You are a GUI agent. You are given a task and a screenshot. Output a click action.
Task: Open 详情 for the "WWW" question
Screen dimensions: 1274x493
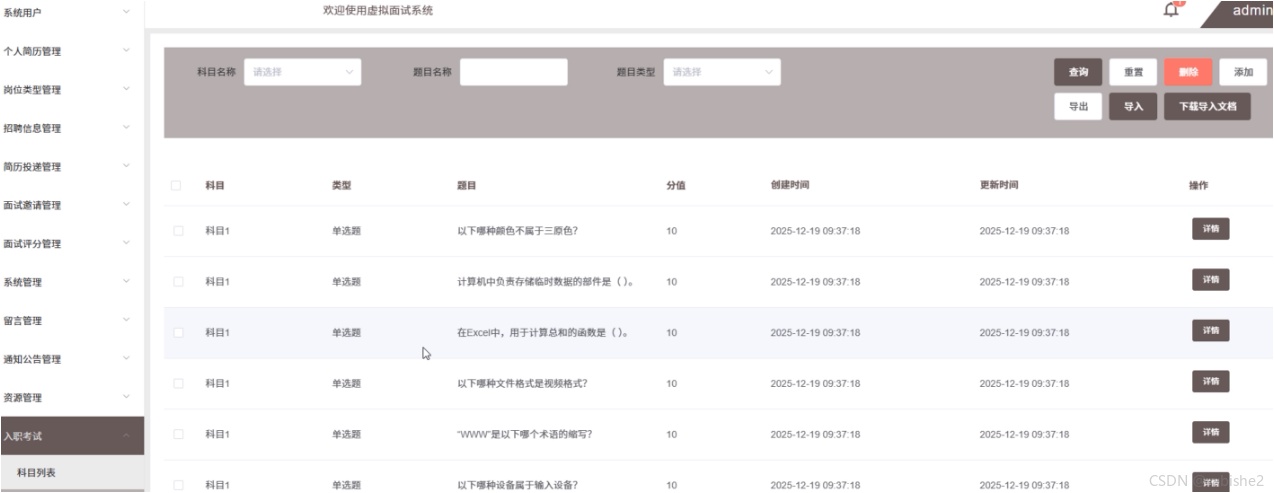tap(1210, 432)
